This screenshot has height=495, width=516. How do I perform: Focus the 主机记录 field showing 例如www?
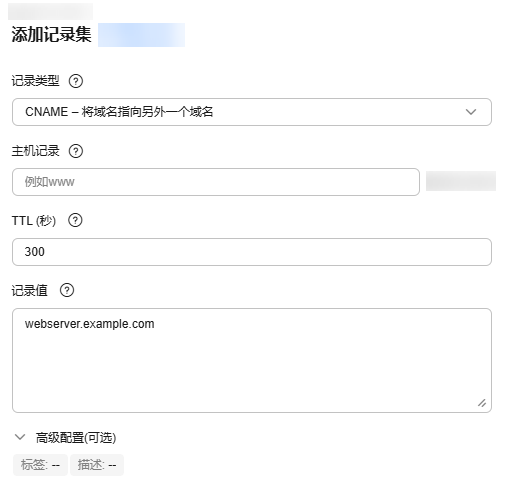[x=216, y=182]
